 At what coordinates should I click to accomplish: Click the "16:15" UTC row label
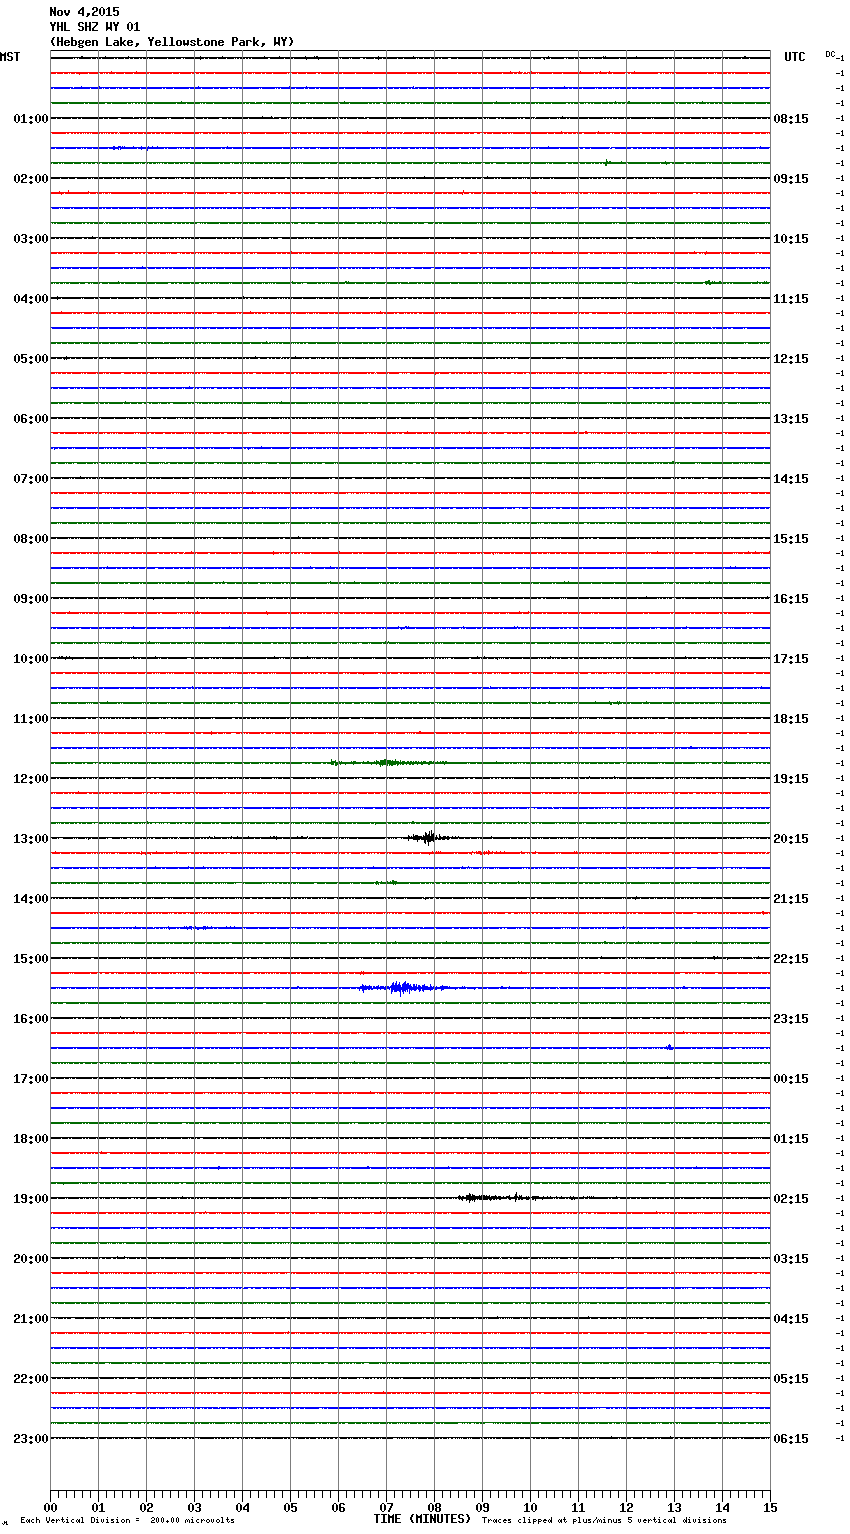(791, 599)
